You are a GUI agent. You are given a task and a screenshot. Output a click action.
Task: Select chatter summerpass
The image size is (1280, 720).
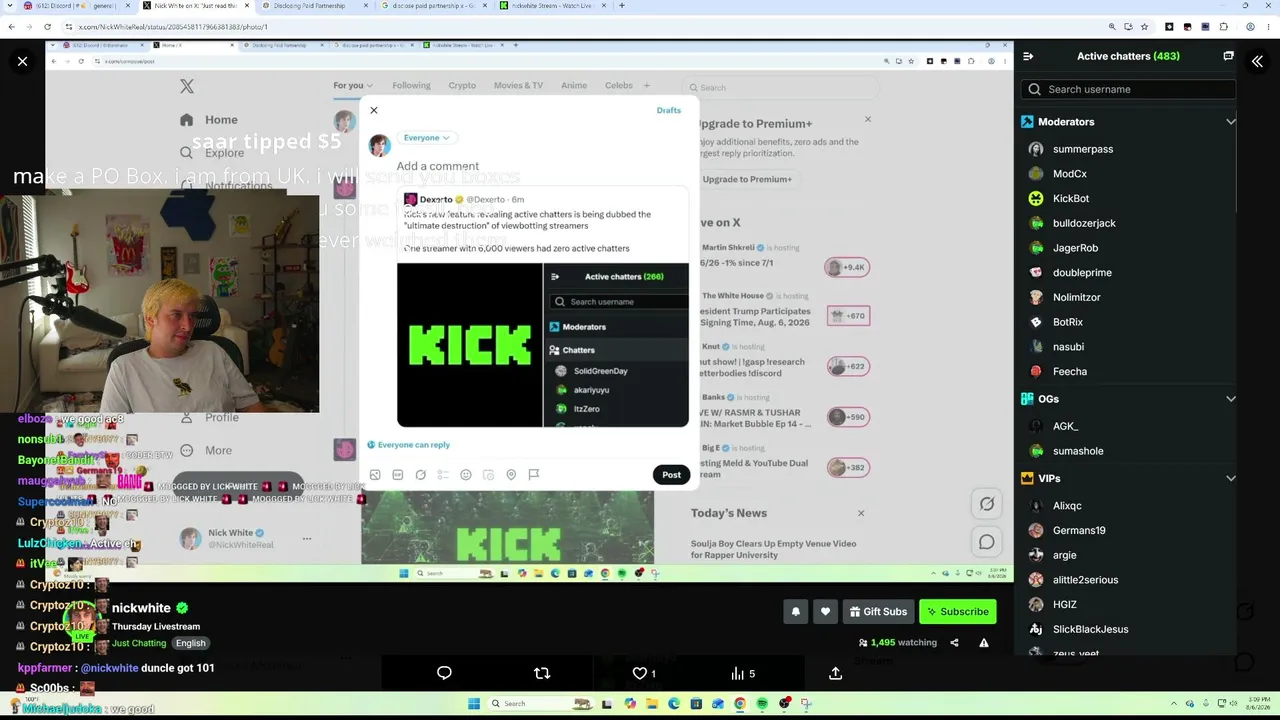1082,149
